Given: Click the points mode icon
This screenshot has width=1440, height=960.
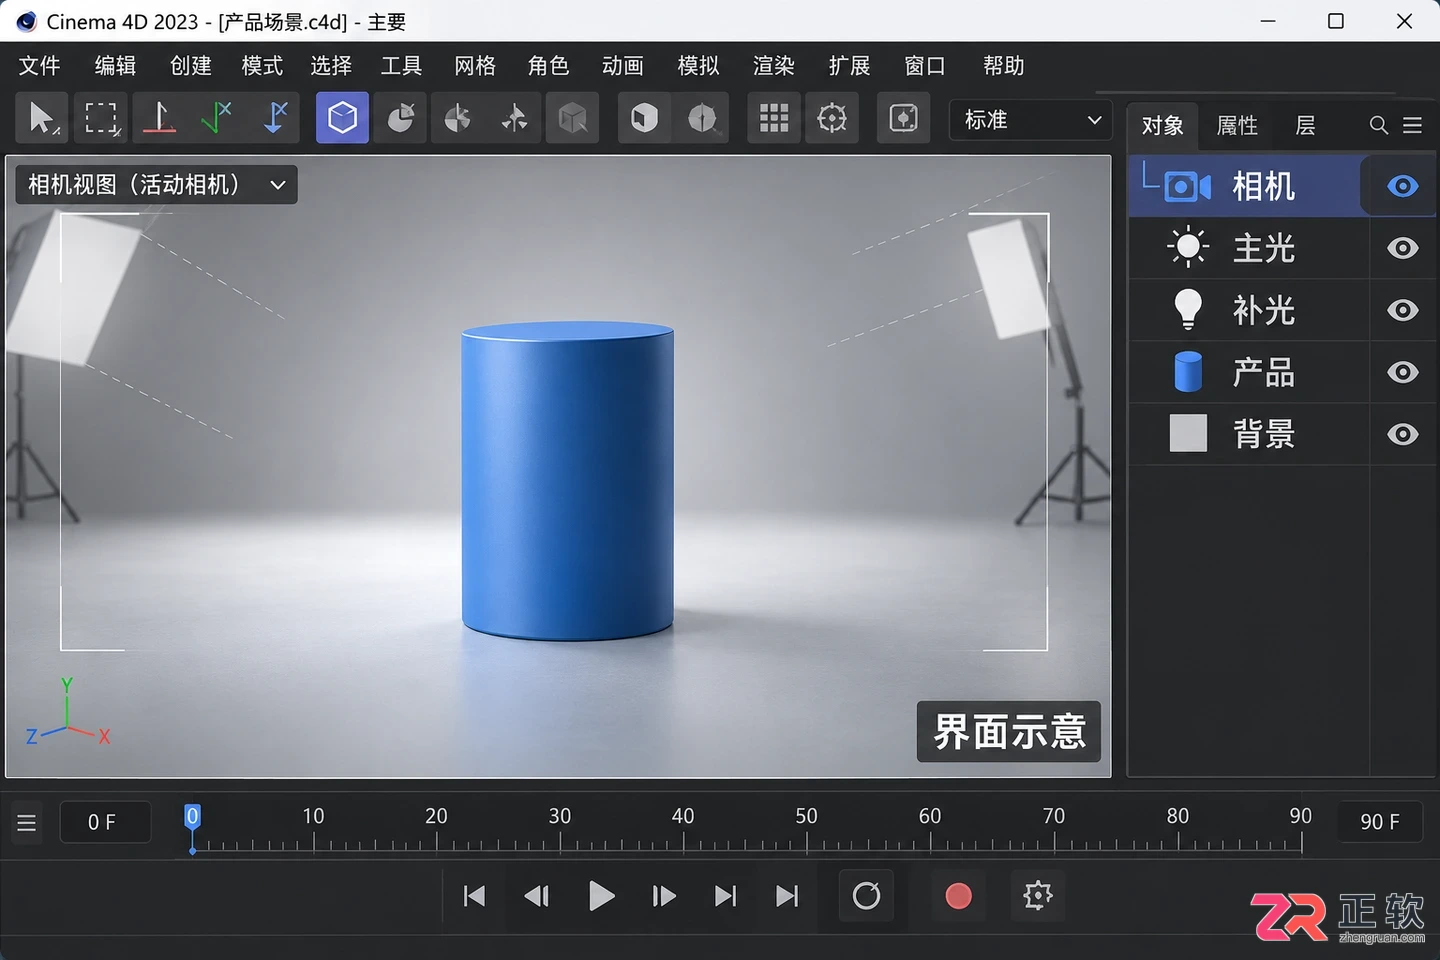Looking at the screenshot, I should pyautogui.click(x=400, y=118).
